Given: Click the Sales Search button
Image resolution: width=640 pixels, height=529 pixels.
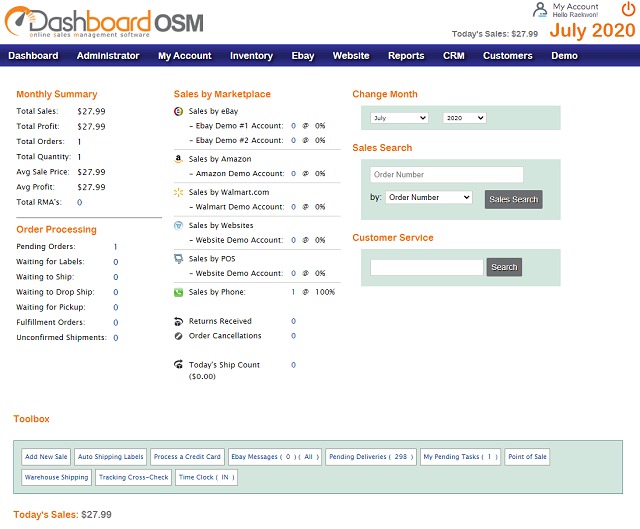Looking at the screenshot, I should point(513,200).
